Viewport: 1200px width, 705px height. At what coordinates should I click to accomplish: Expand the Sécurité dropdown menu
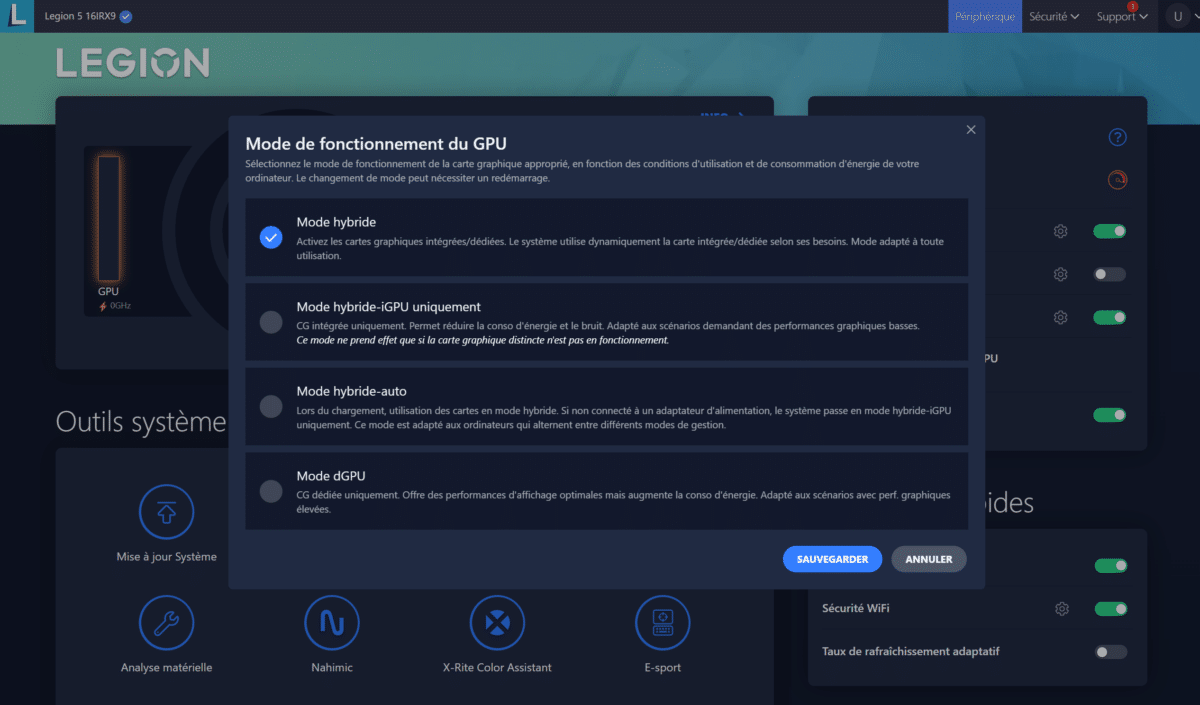[x=1054, y=17]
